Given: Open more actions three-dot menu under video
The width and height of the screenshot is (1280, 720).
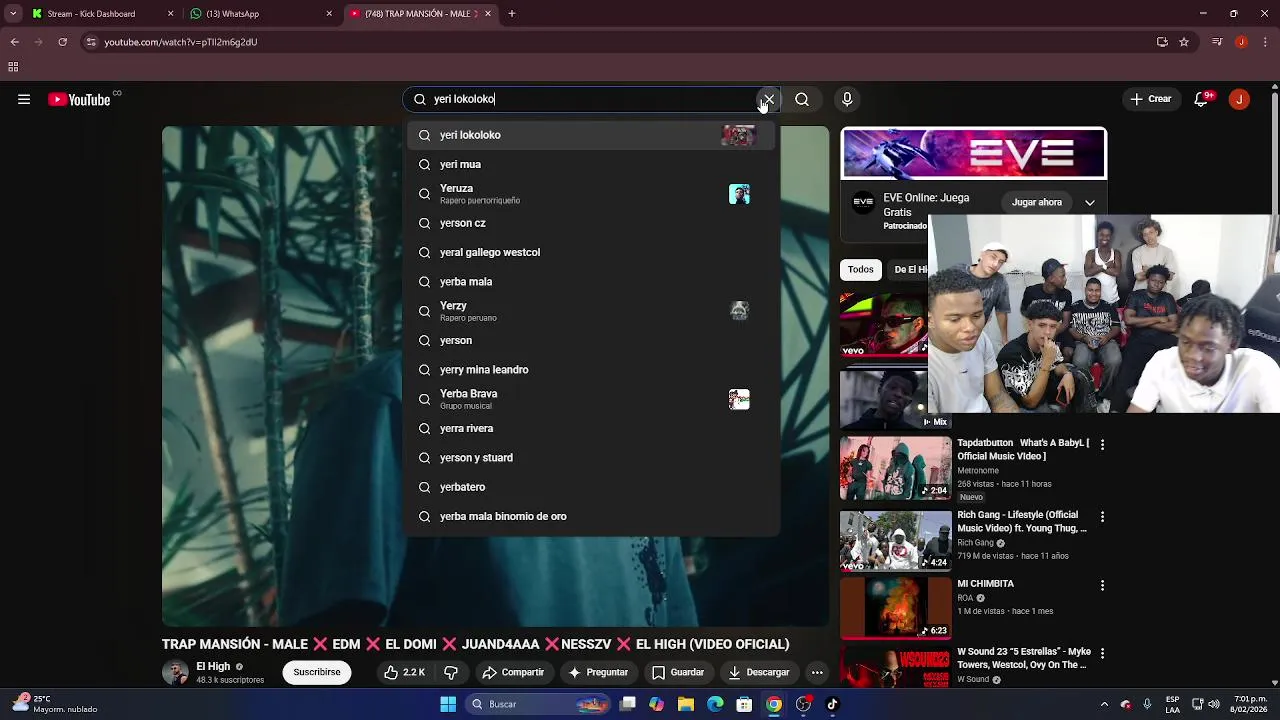Looking at the screenshot, I should click(817, 673).
